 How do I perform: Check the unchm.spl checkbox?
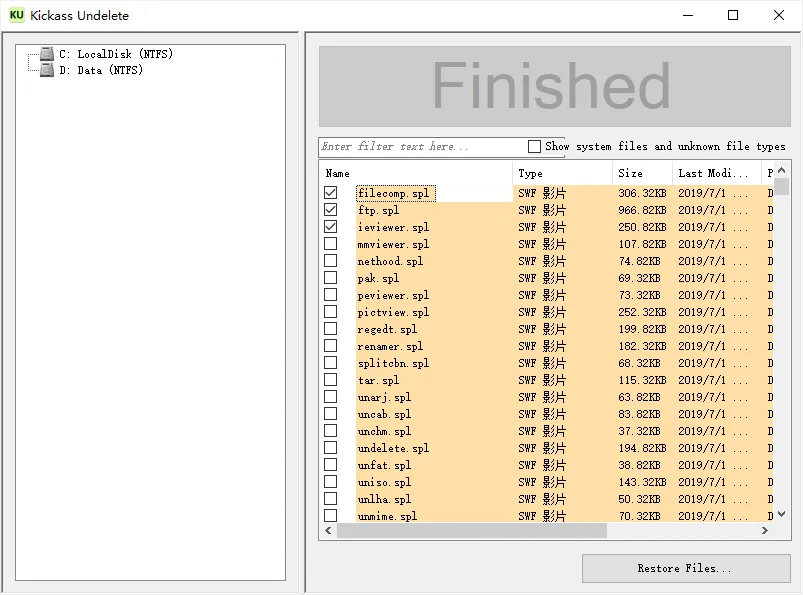click(331, 431)
